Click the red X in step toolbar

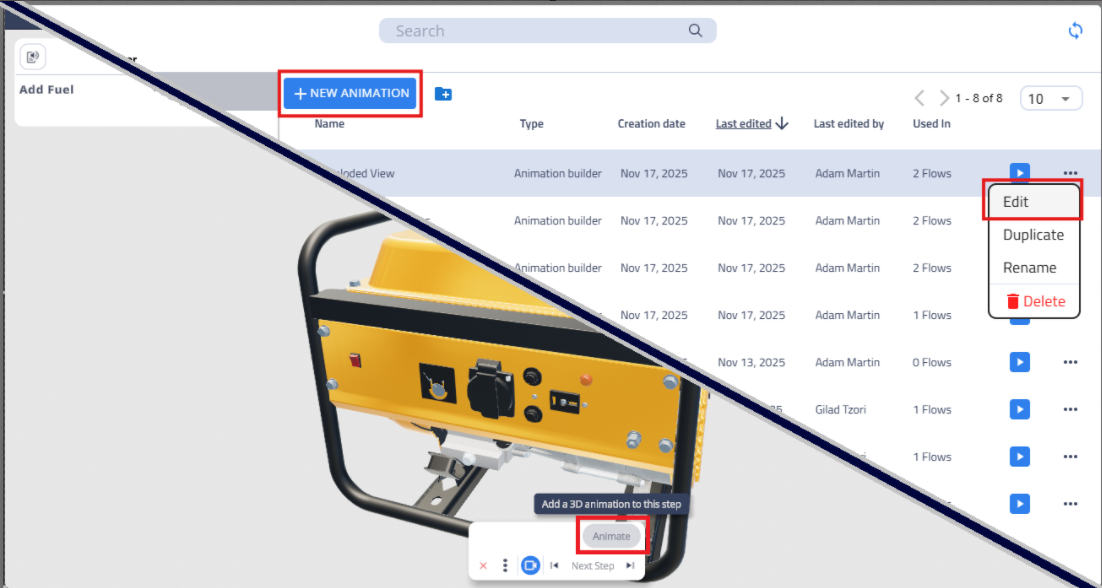tap(483, 566)
